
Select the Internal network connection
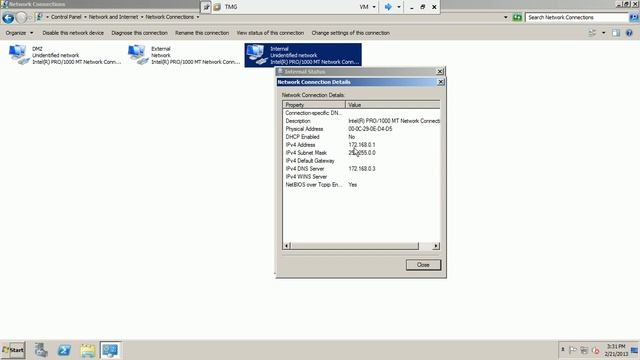tap(303, 55)
